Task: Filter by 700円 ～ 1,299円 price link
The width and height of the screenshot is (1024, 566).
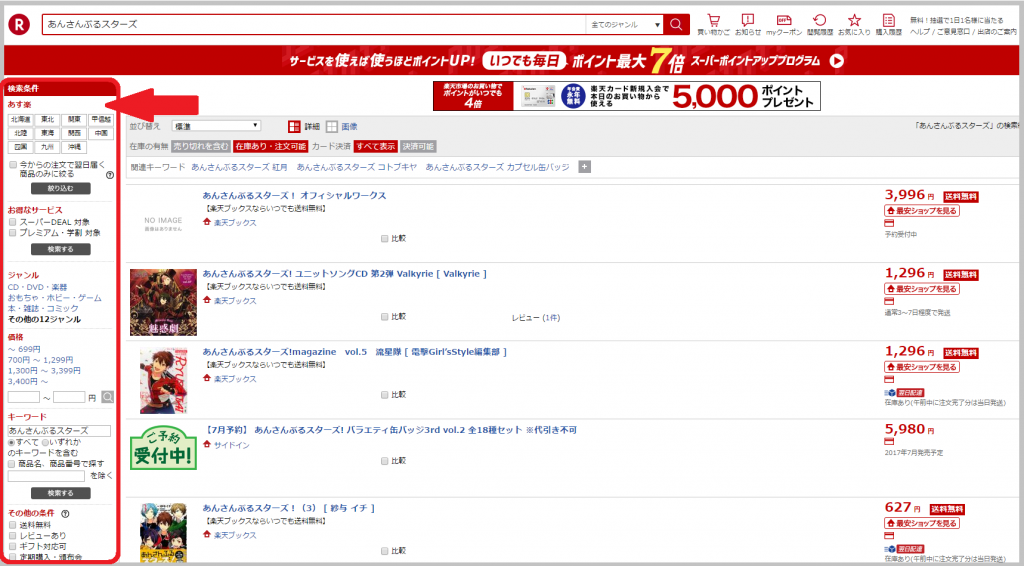Action: tap(40, 360)
